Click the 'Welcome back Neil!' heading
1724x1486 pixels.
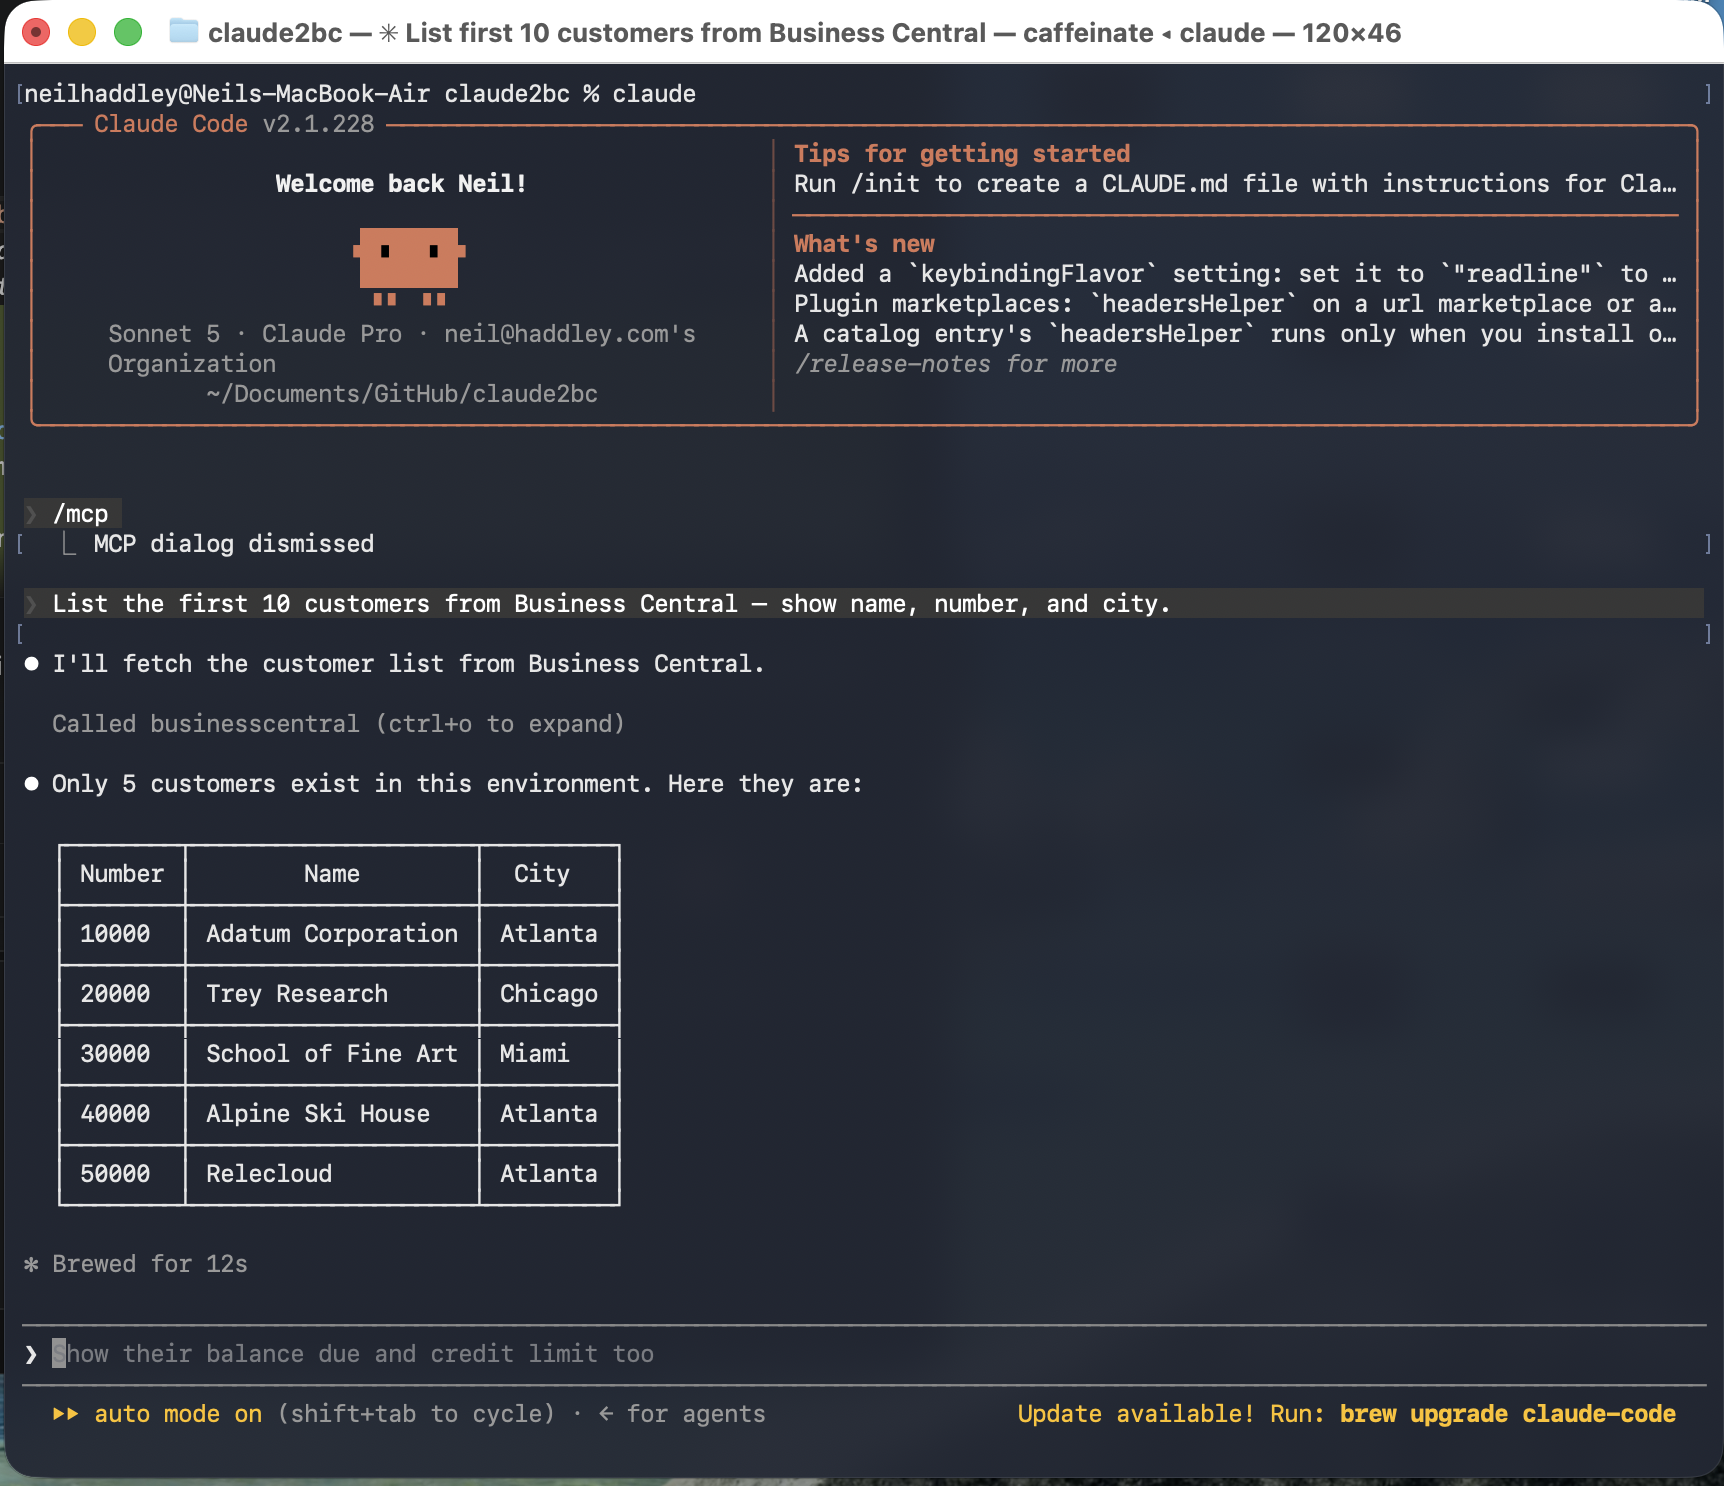click(401, 184)
